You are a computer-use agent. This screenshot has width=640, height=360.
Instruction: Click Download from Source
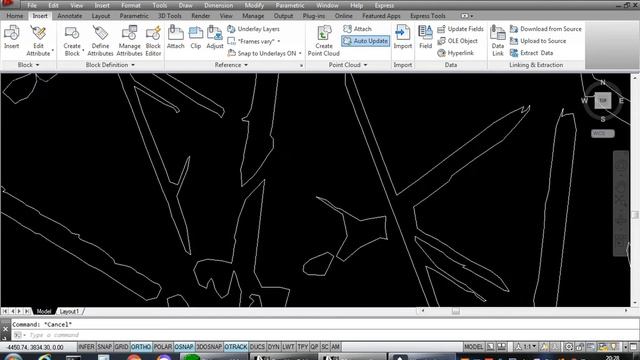pos(546,29)
